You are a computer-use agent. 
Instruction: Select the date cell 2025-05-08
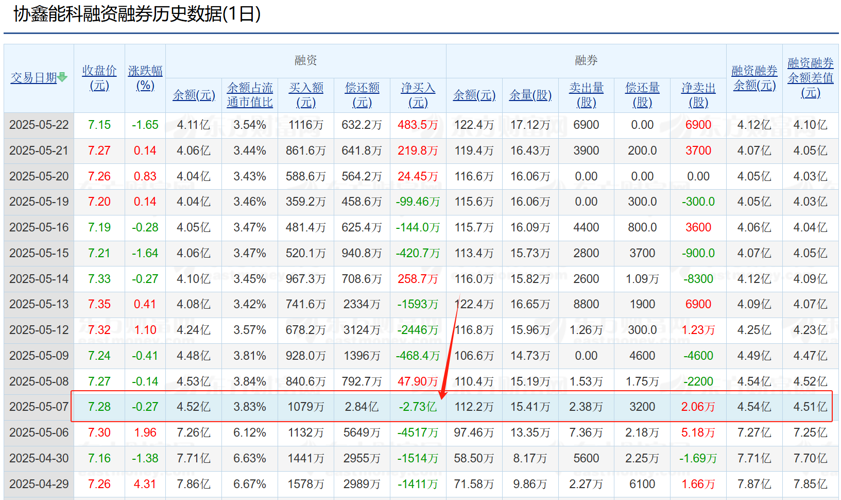pyautogui.click(x=39, y=381)
